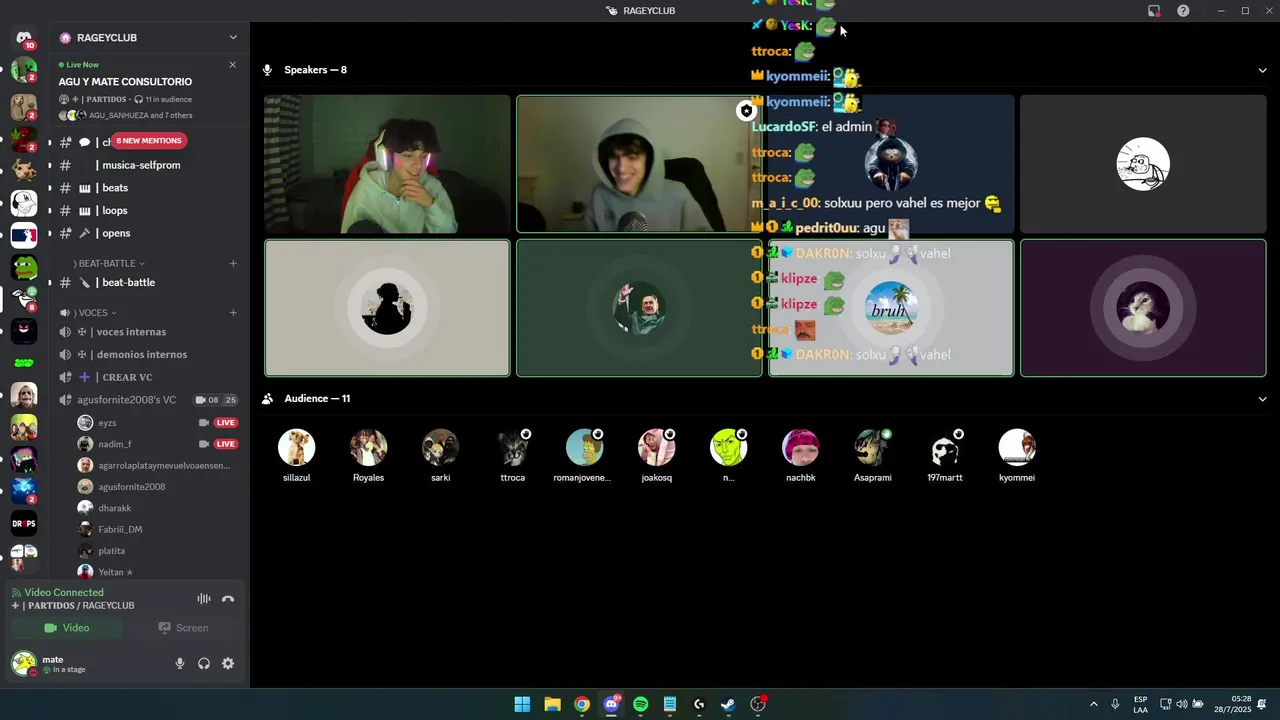Click the voice noise suppression waveform icon
This screenshot has height=720, width=1280.
tap(204, 599)
